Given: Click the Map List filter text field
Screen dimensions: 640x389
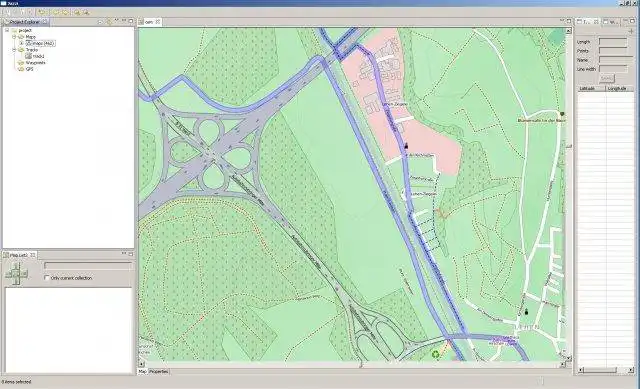Looking at the screenshot, I should [88, 266].
